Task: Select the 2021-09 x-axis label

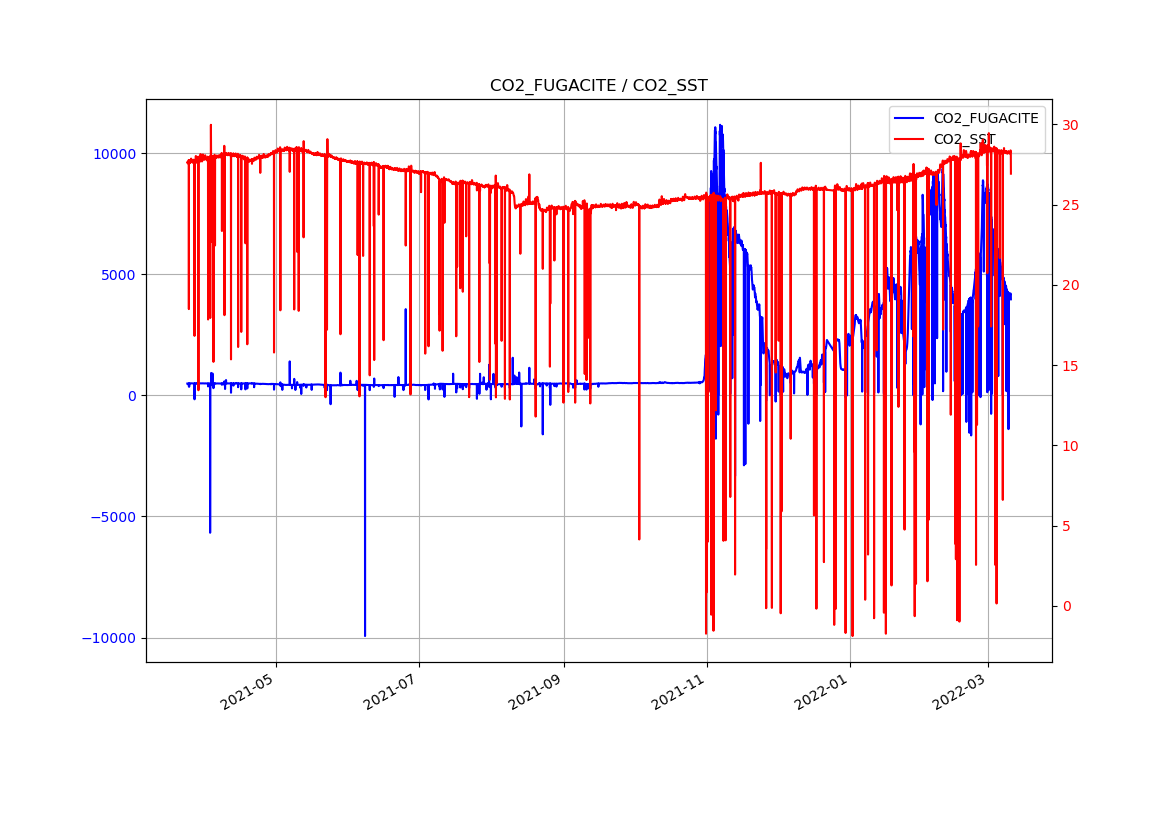Action: tap(535, 690)
